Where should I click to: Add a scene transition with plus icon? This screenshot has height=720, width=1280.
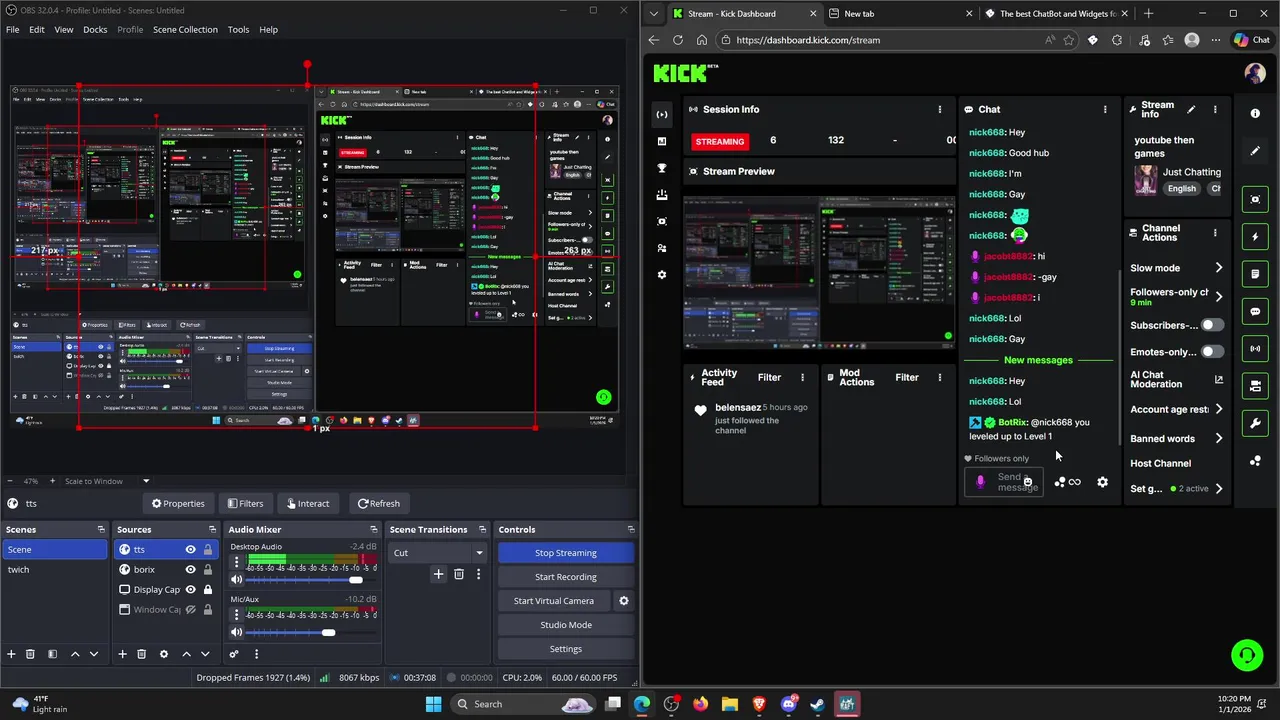438,574
